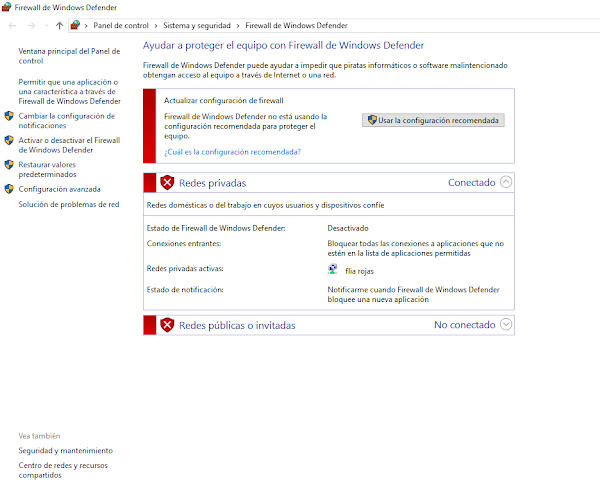The width and height of the screenshot is (600, 486).
Task: Open Permitir que una aplicación link
Action: tap(69, 91)
